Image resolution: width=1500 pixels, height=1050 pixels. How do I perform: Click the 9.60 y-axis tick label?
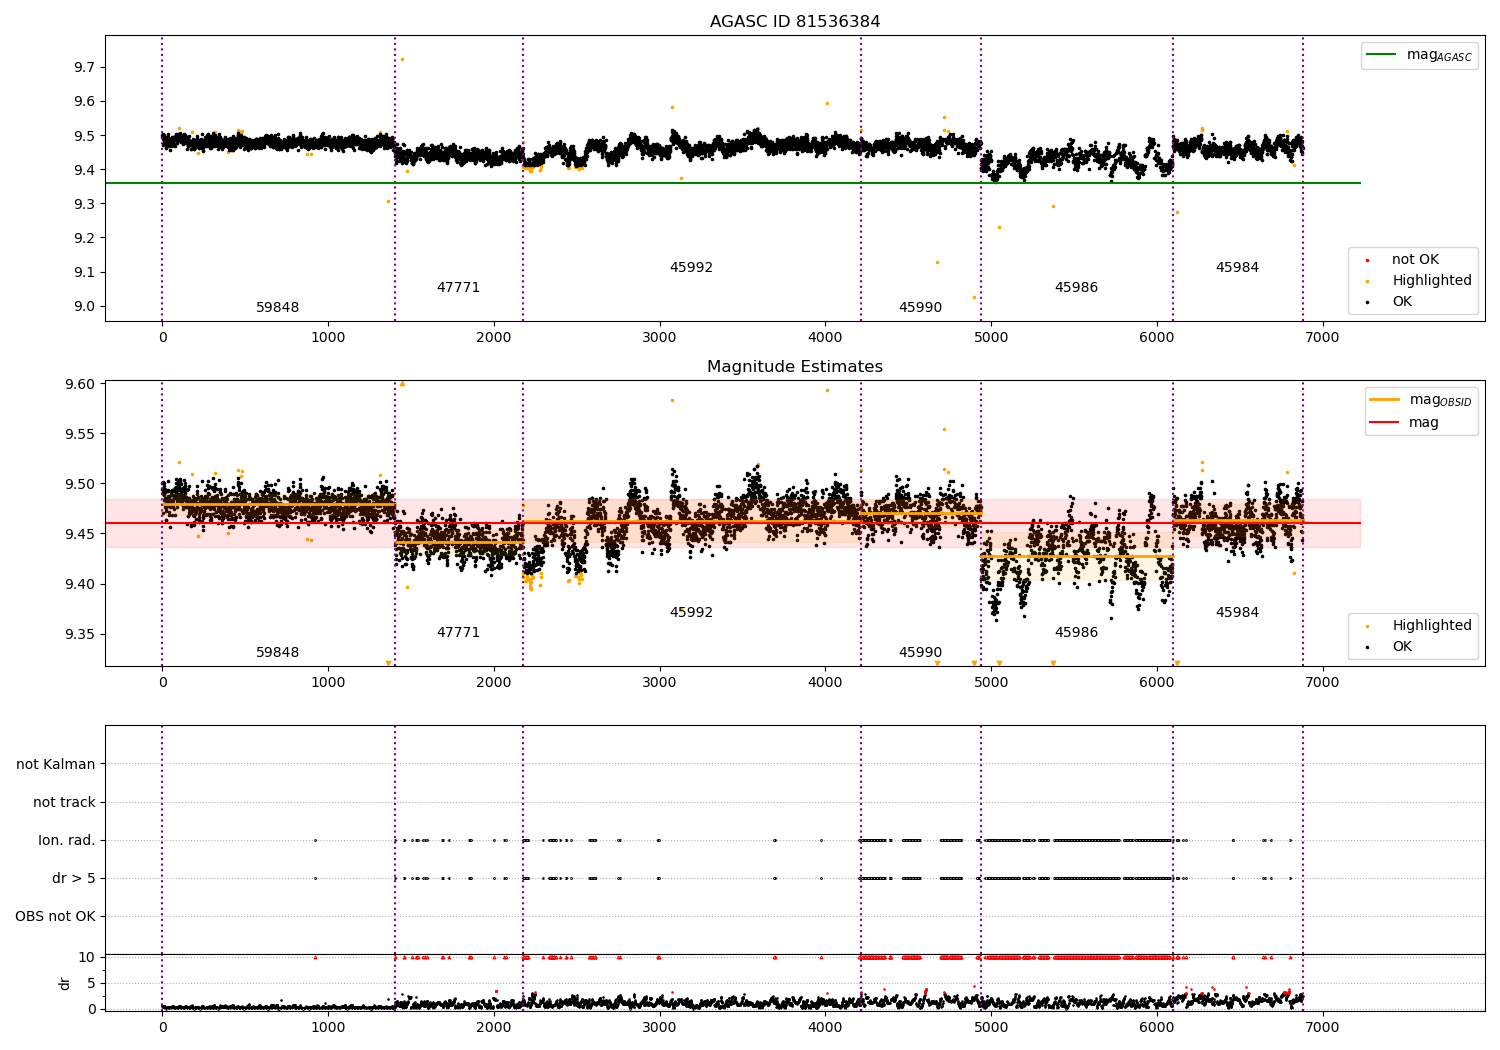click(x=80, y=385)
